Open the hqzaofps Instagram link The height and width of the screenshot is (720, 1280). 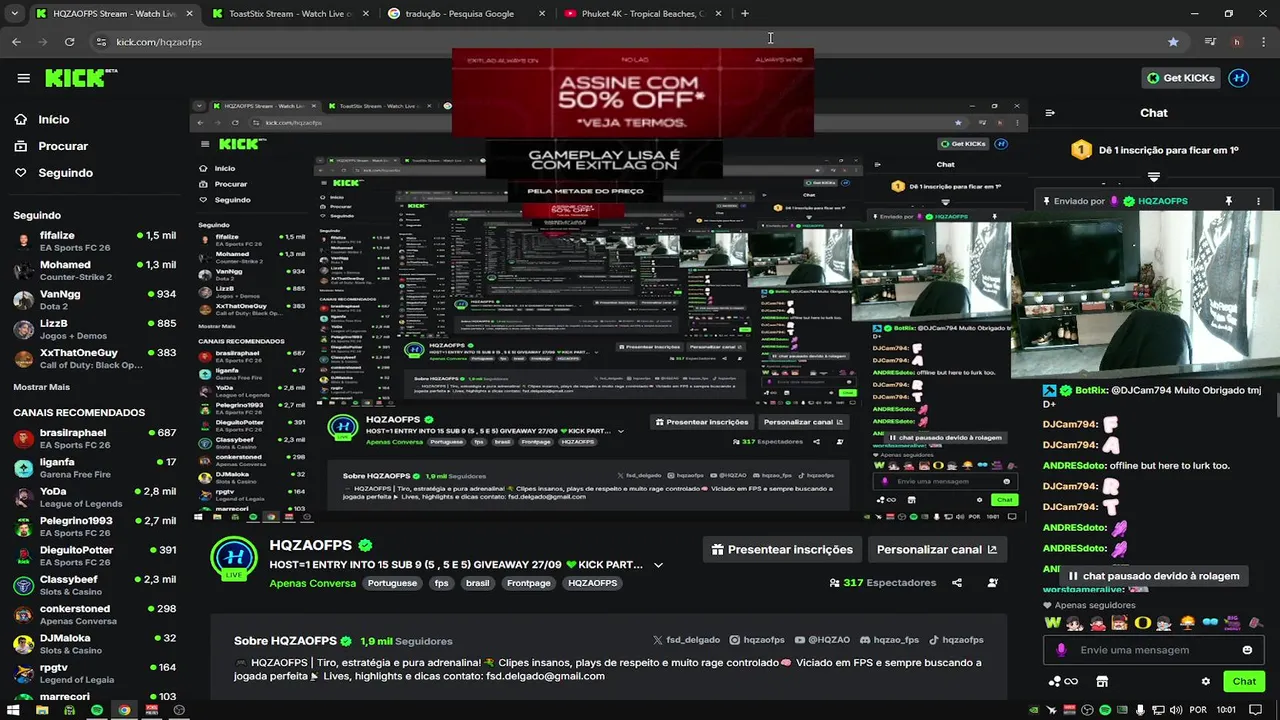tap(757, 640)
